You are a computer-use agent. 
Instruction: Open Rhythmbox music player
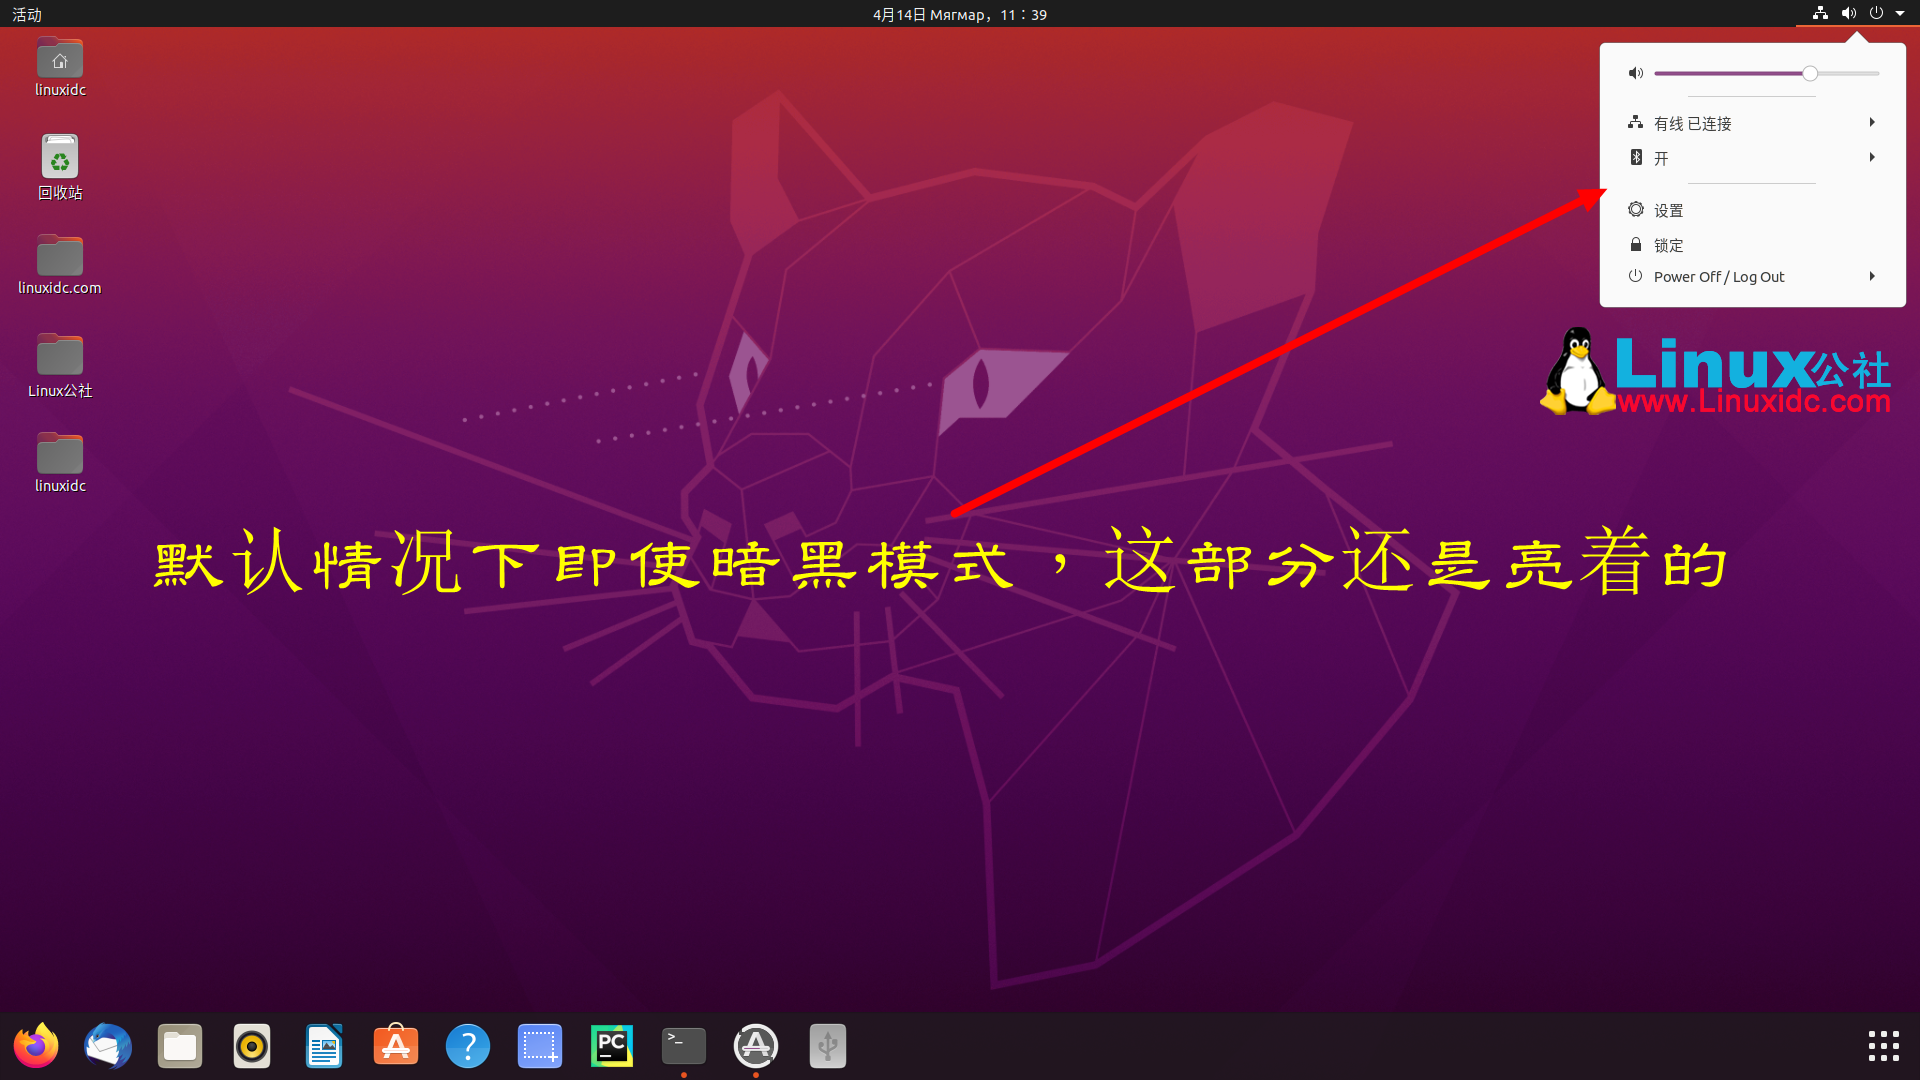(x=251, y=1046)
